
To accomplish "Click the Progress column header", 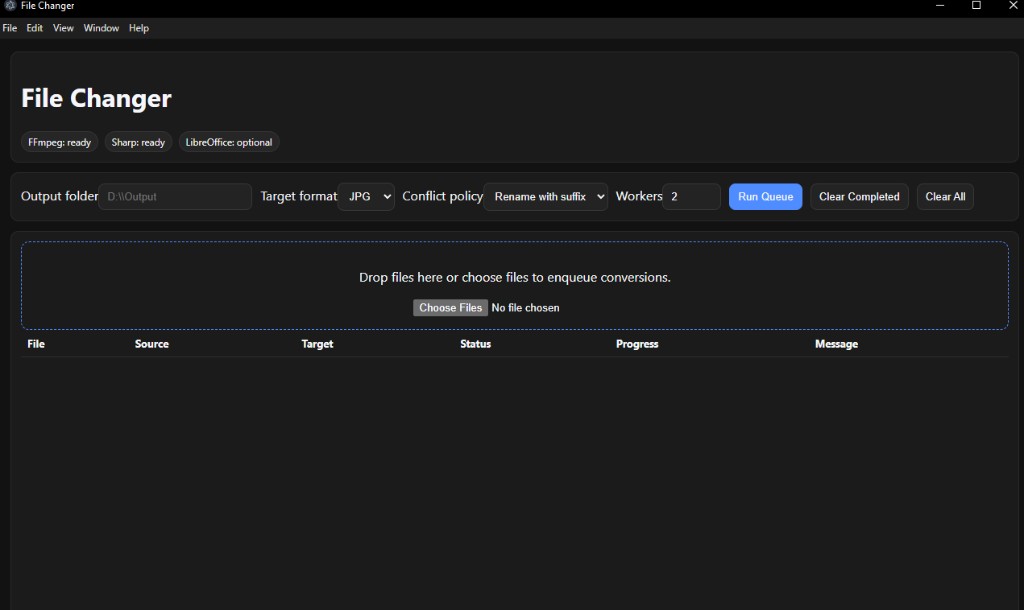I will [637, 344].
